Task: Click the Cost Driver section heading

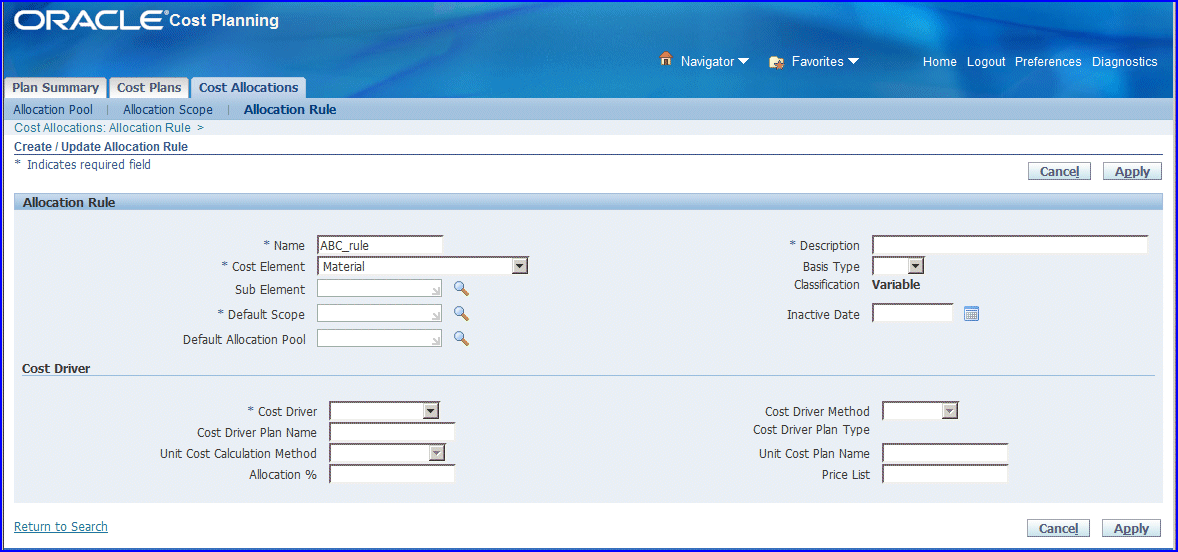Action: [x=56, y=368]
